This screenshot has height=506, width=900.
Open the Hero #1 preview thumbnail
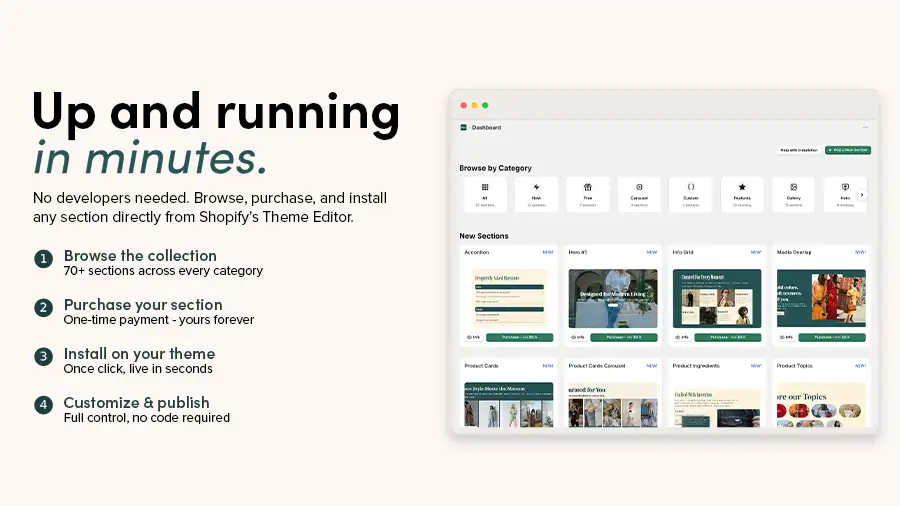pyautogui.click(x=613, y=298)
